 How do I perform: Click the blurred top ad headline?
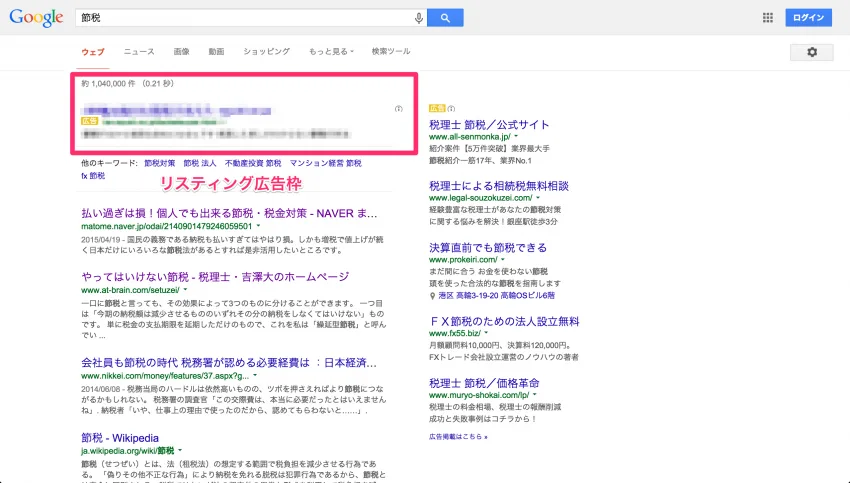[x=176, y=111]
